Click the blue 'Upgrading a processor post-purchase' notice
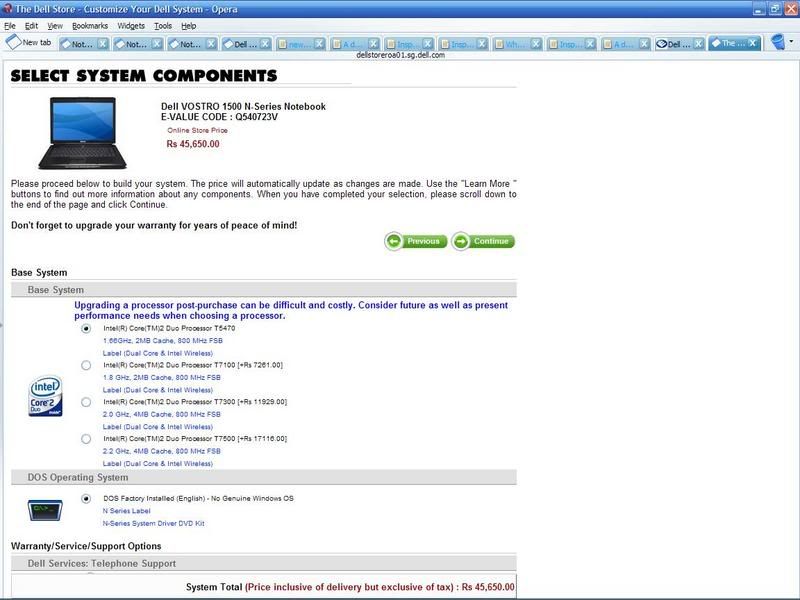This screenshot has height=600, width=800. coord(291,310)
